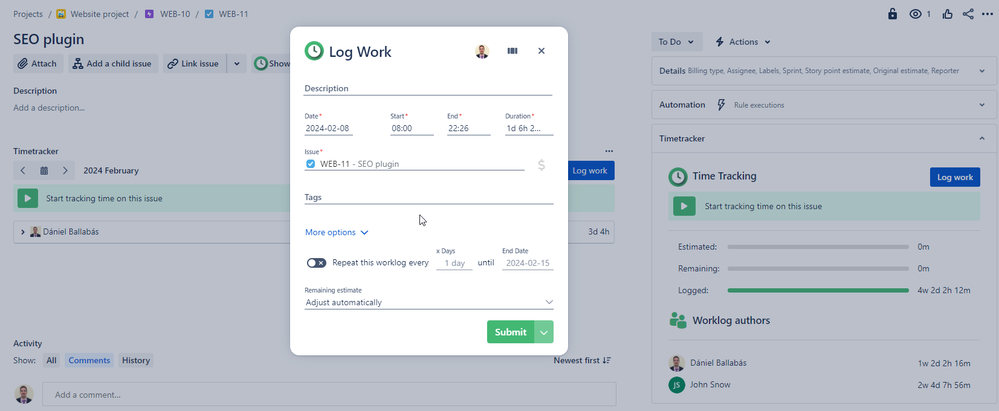
Task: Open the Timetracker calendar icon
Action: pos(44,171)
